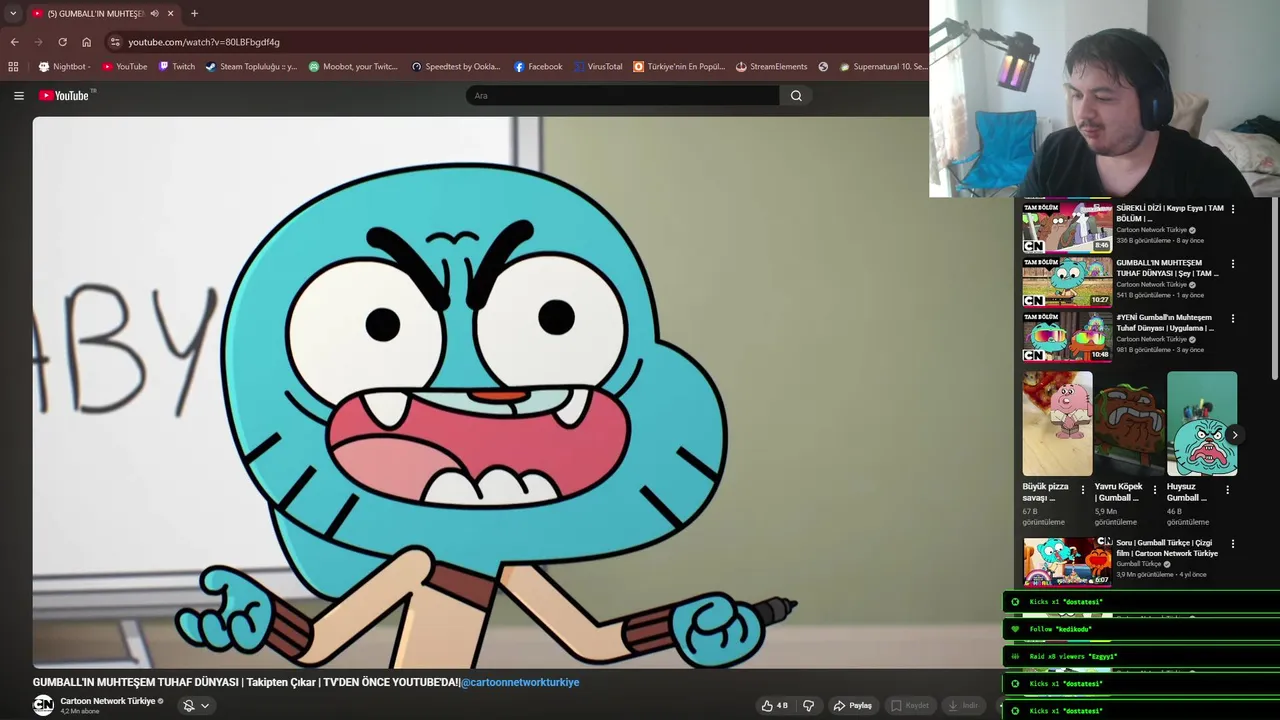The image size is (1280, 720).
Task: Open the tab search dropdown arrow
Action: pyautogui.click(x=13, y=13)
